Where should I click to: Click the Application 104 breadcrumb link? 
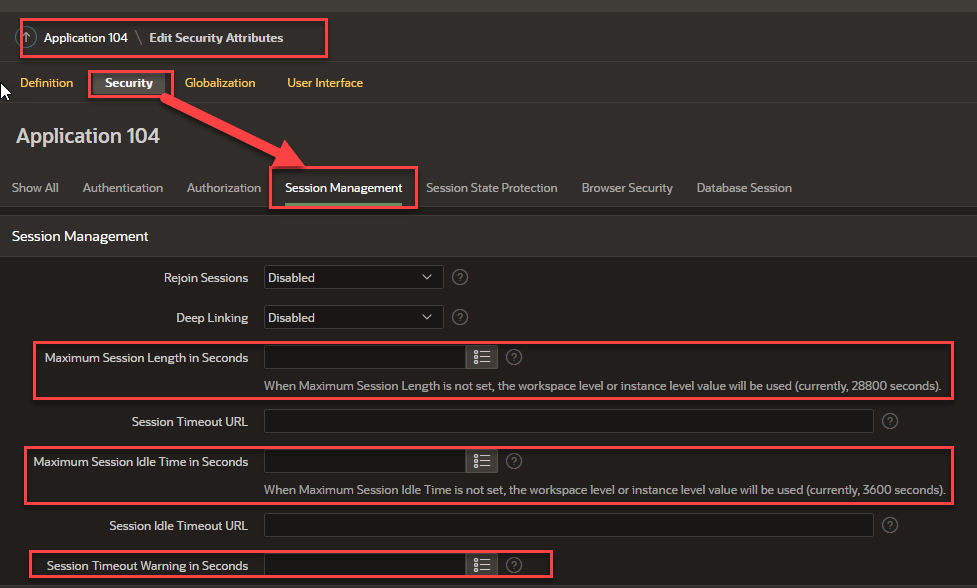click(x=85, y=37)
